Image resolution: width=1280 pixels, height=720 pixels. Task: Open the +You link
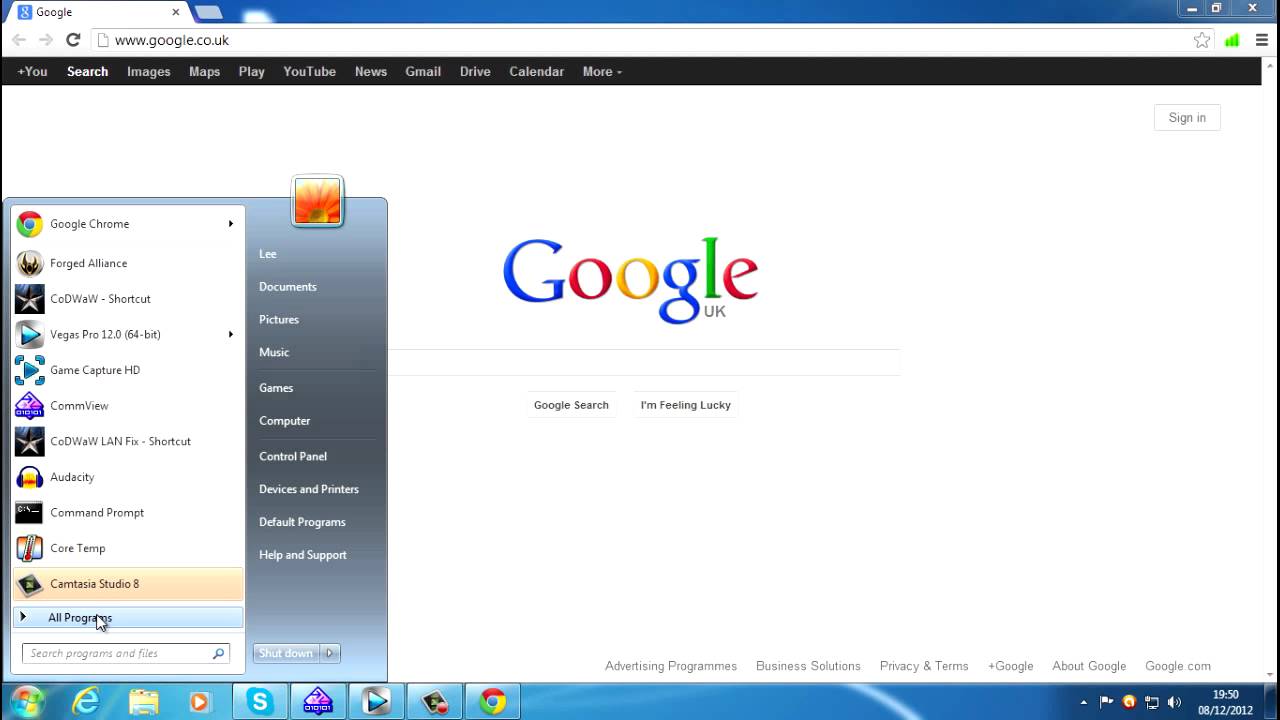click(x=32, y=72)
